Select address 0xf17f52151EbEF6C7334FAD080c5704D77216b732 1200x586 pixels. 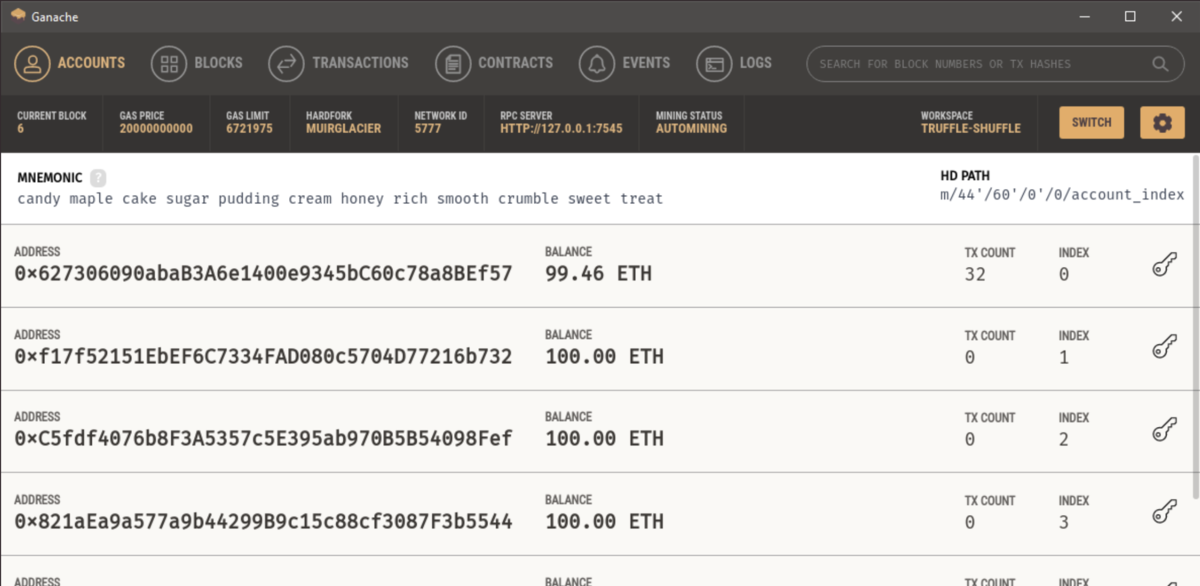point(264,357)
